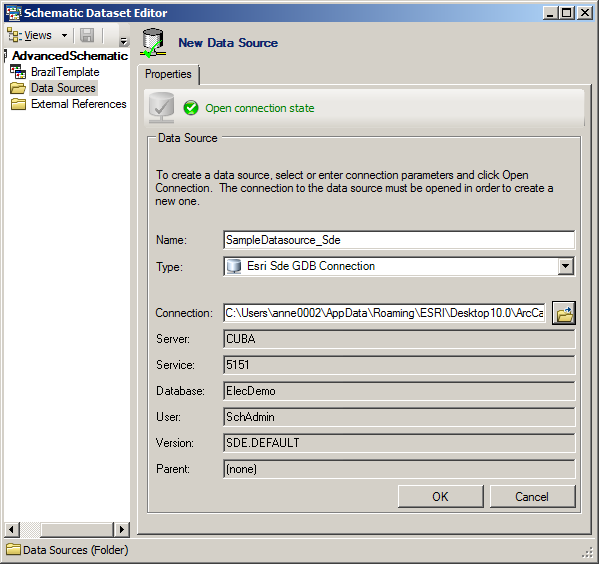Click the Server field showing CUBA
The image size is (599, 564).
tap(399, 339)
